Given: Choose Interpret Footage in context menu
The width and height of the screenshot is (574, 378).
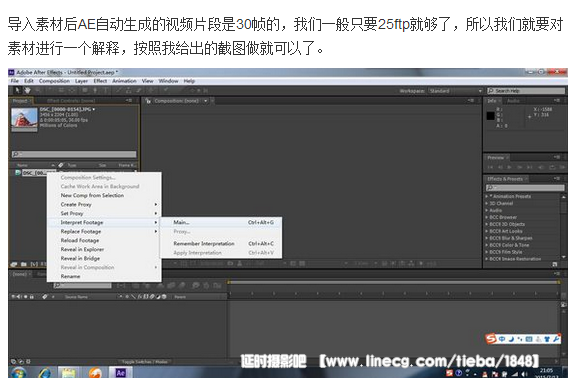Looking at the screenshot, I should (104, 222).
